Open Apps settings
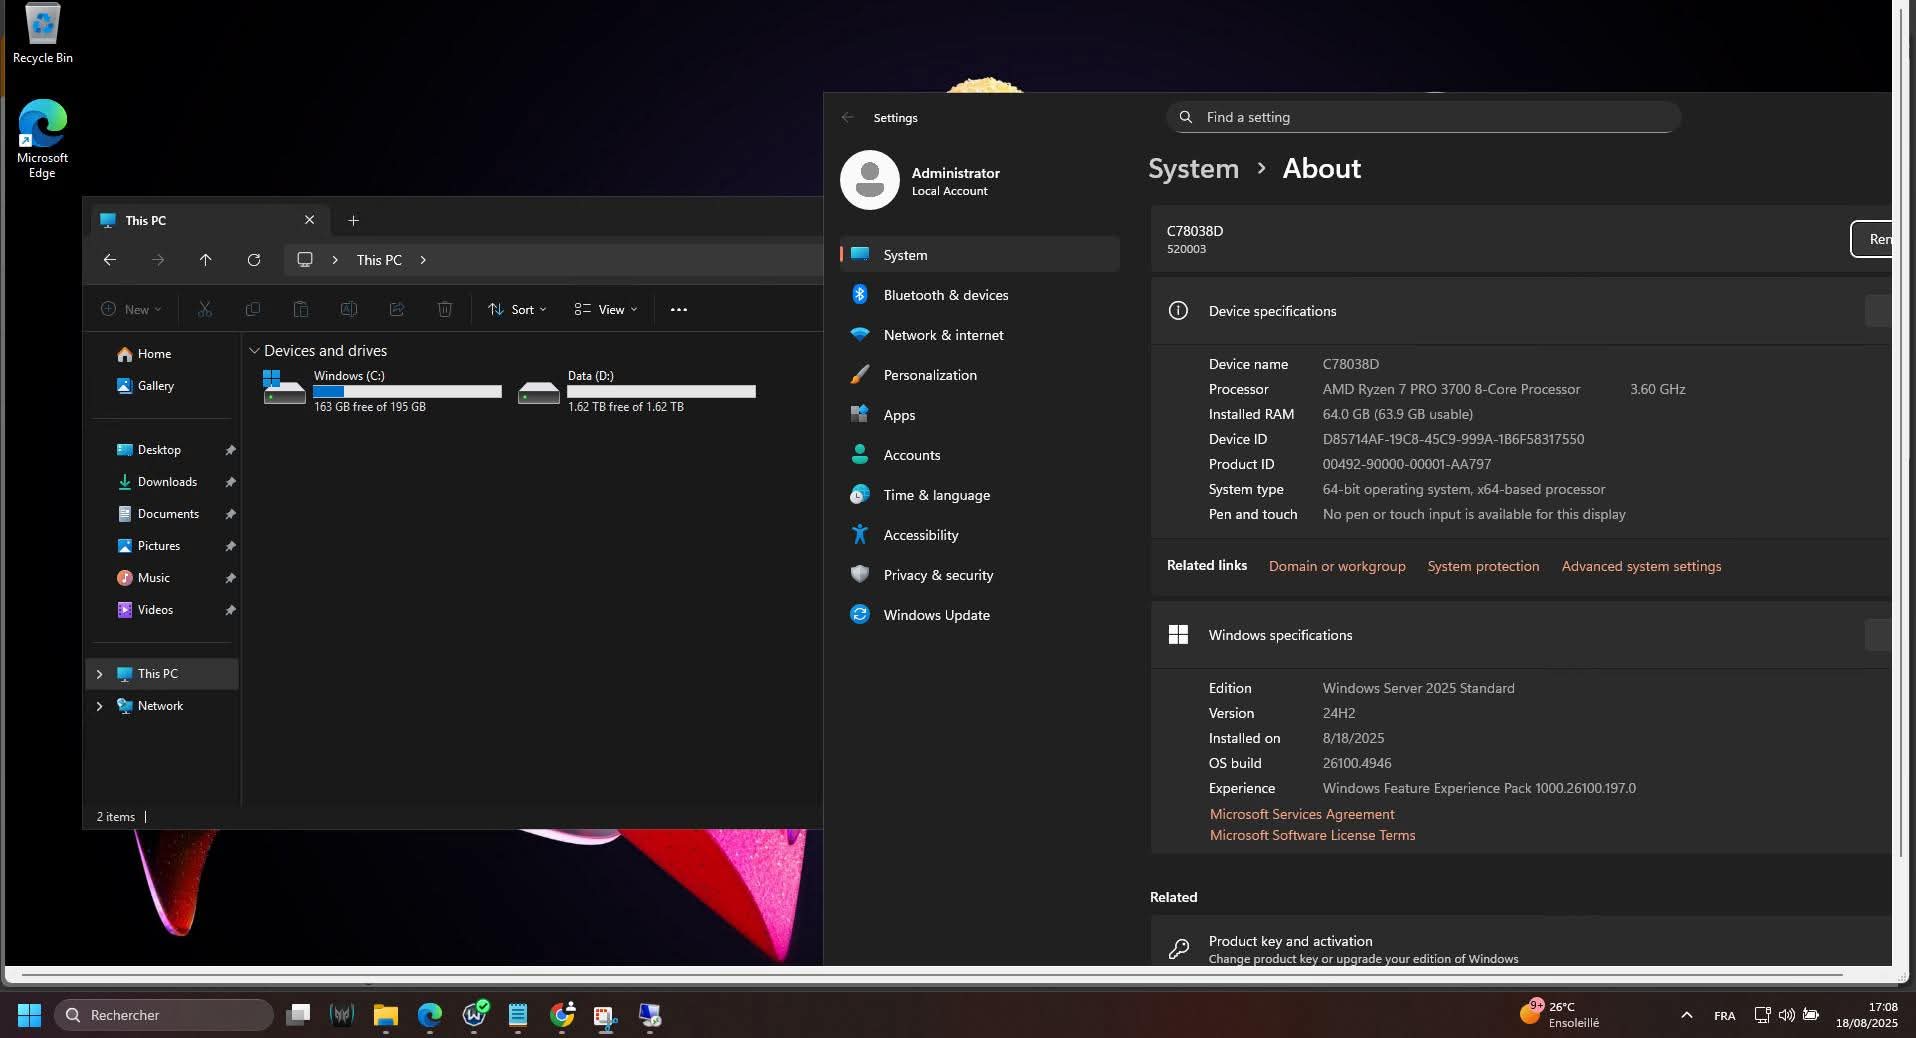1916x1038 pixels. (x=979, y=415)
